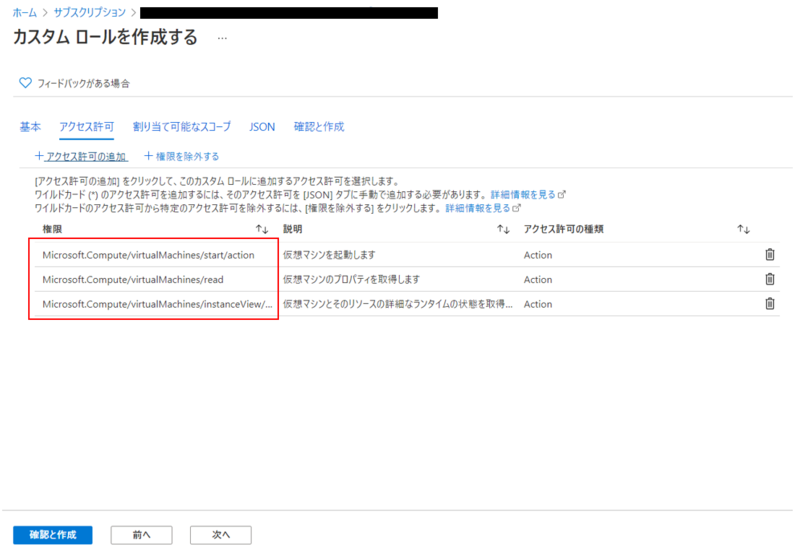
Task: Click the plus アクセス許可の追加 button
Action: click(81, 156)
